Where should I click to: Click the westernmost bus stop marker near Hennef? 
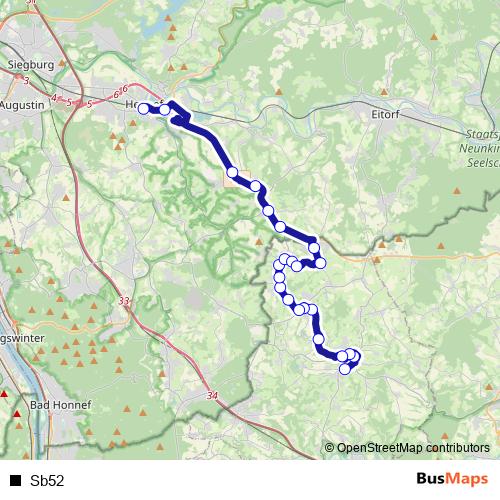[x=143, y=109]
